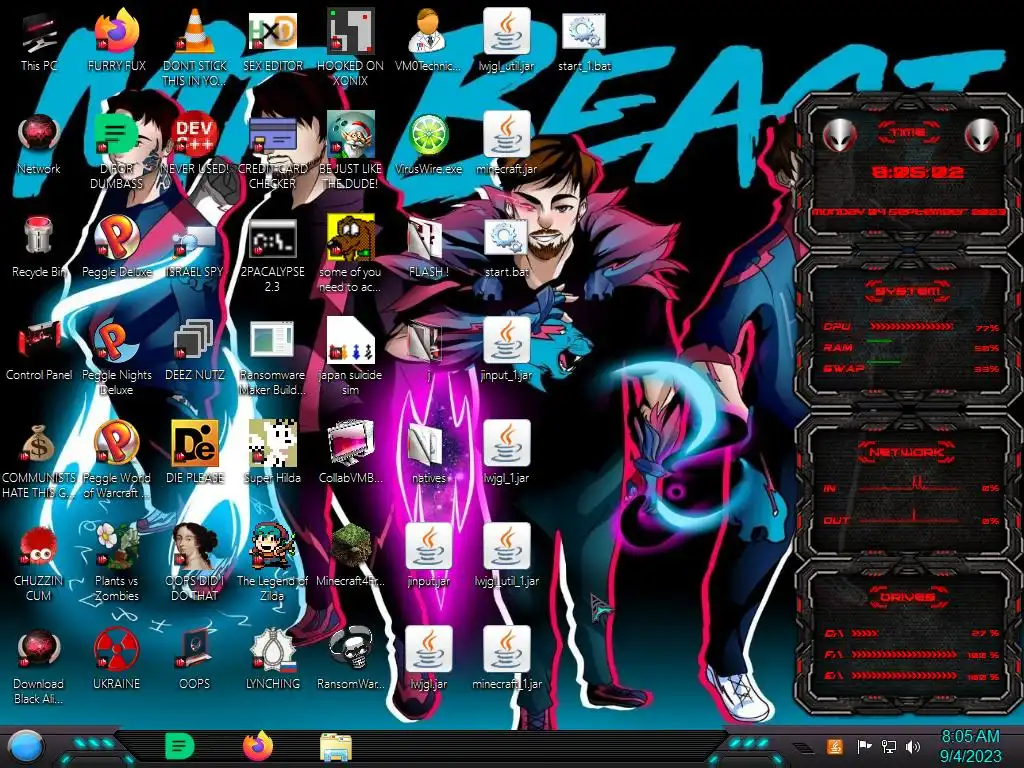The width and height of the screenshot is (1024, 768).
Task: Open OOPS DID I DO THAT portrait shortcut
Action: pos(195,563)
